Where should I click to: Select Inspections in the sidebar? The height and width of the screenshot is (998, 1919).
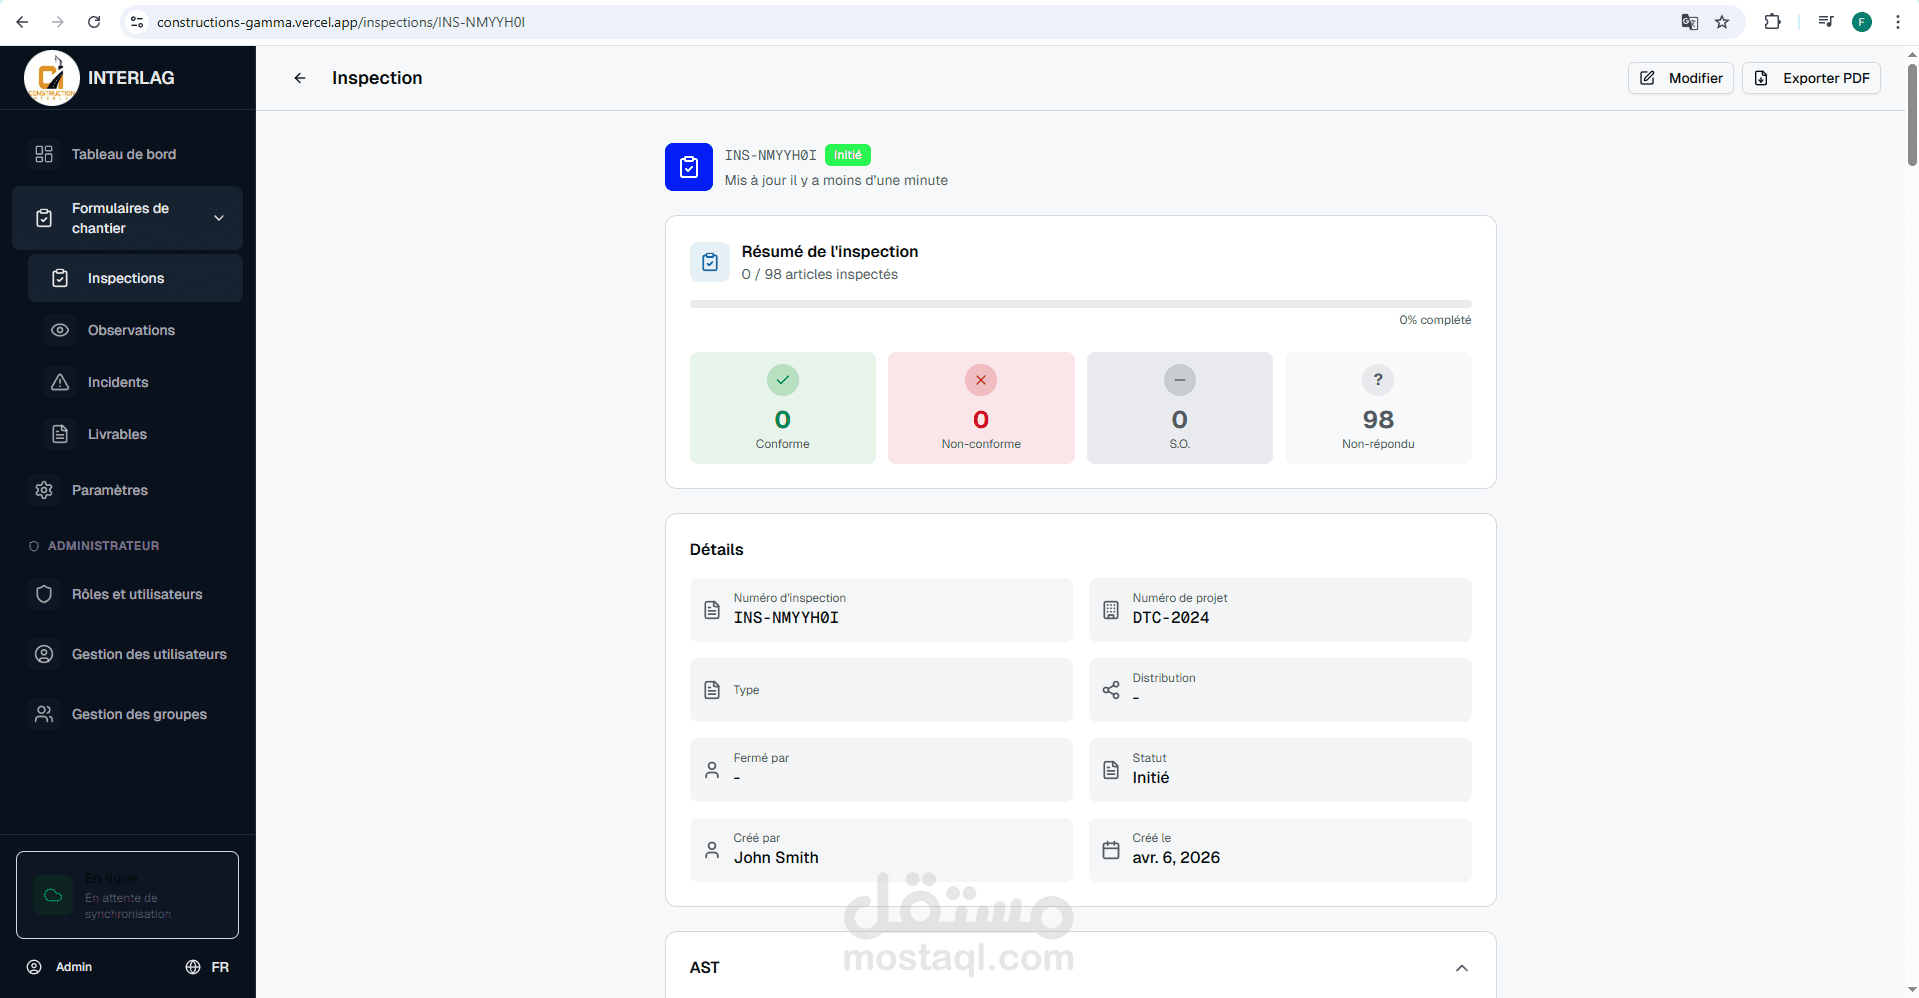click(x=135, y=278)
